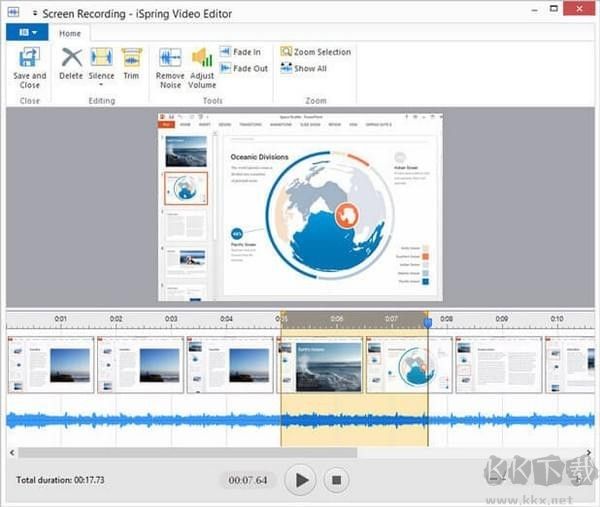Apply Fade In effect
Image resolution: width=600 pixels, height=507 pixels.
pyautogui.click(x=241, y=52)
